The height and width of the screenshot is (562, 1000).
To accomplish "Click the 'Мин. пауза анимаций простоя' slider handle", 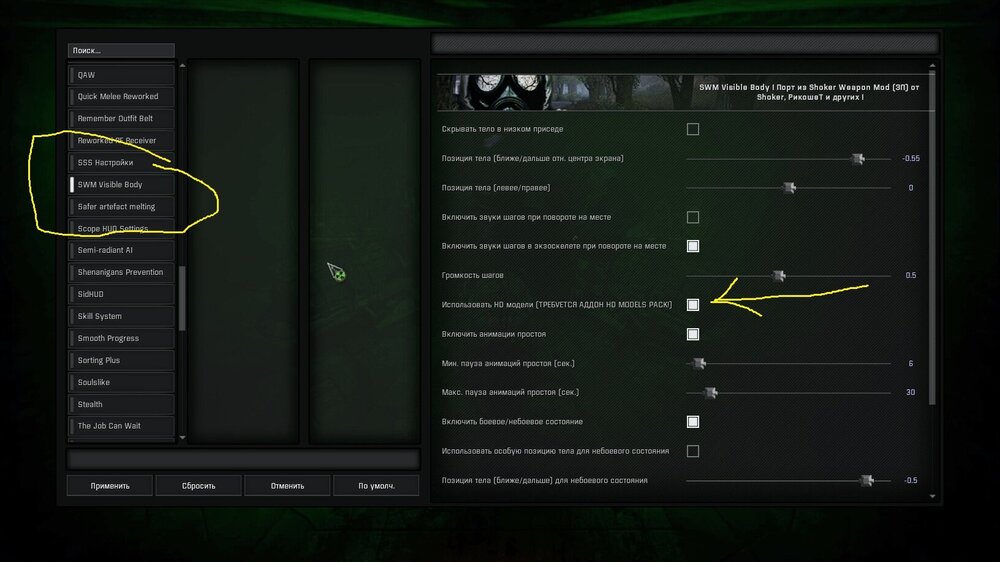I will tap(699, 364).
